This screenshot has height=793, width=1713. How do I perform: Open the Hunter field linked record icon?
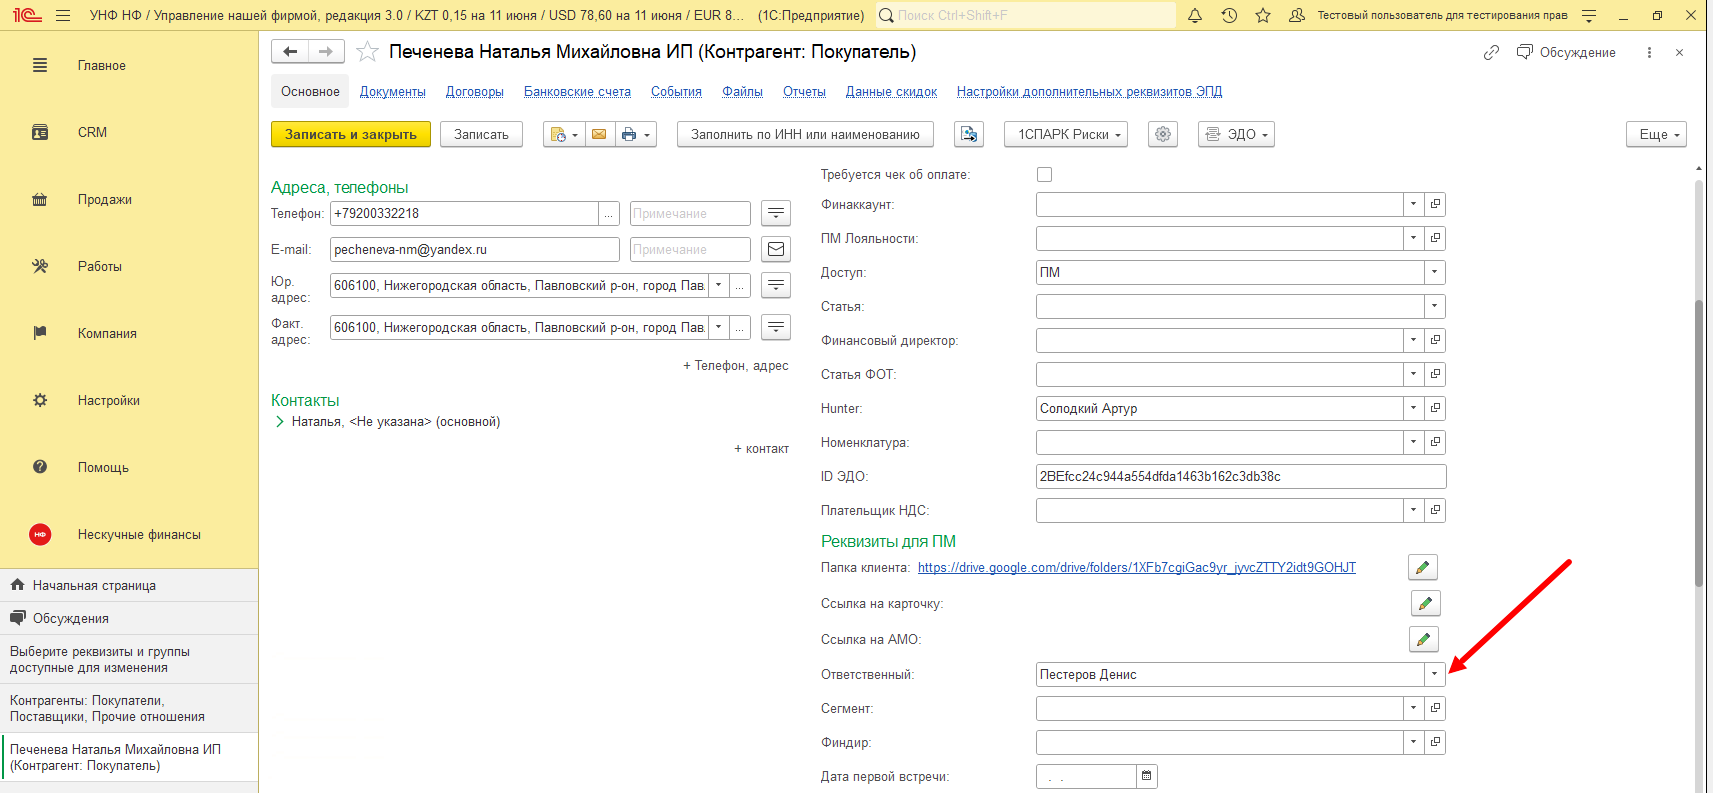1435,408
